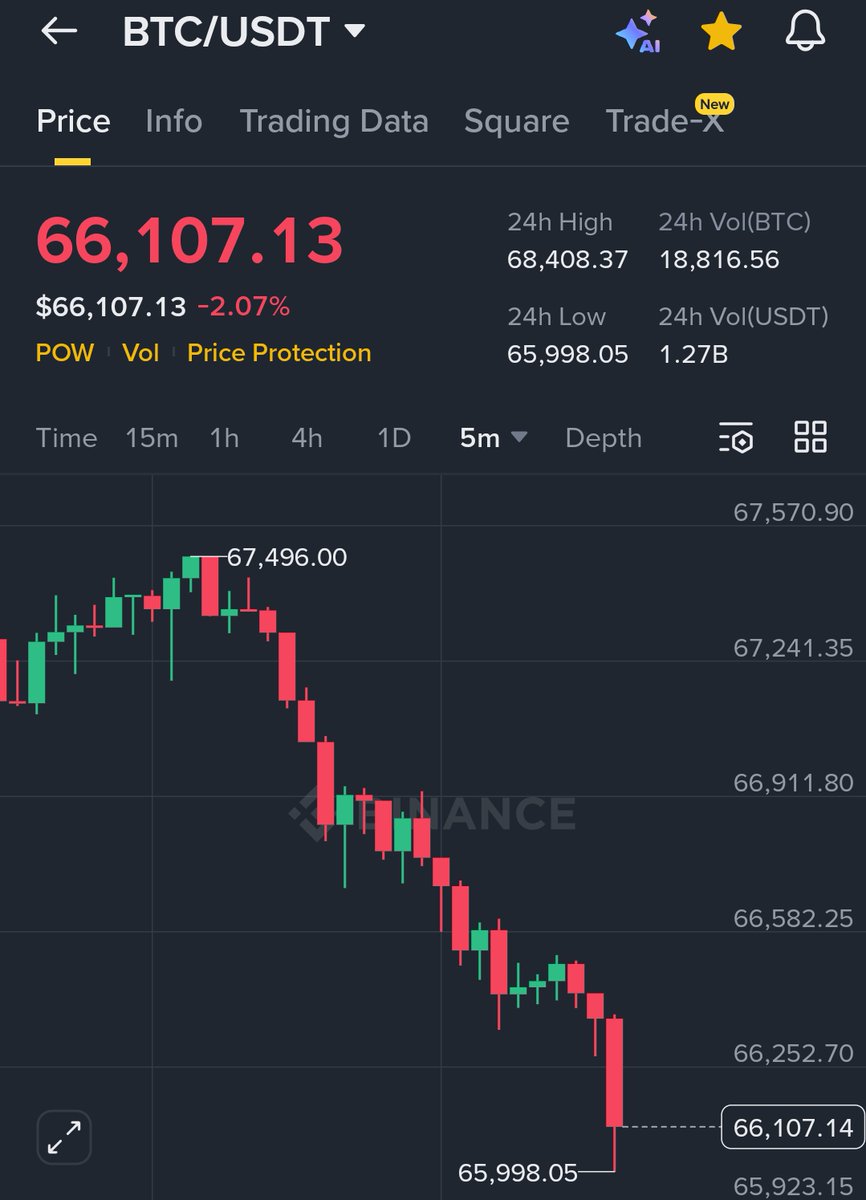Image resolution: width=866 pixels, height=1200 pixels.
Task: Open the AI sparkle assistant
Action: coord(637,32)
